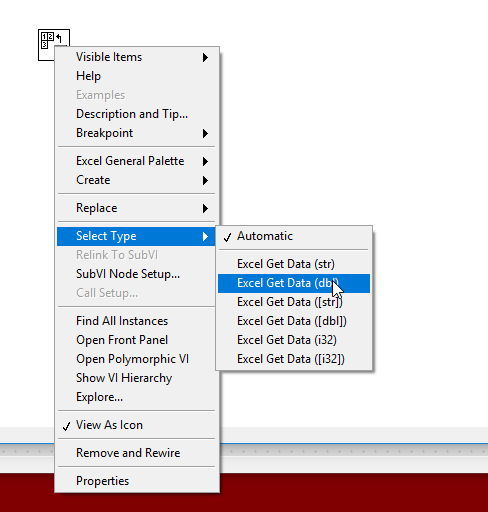Viewport: 488px width, 512px height.
Task: Choose Excel Get Data (dbl) type
Action: [294, 283]
